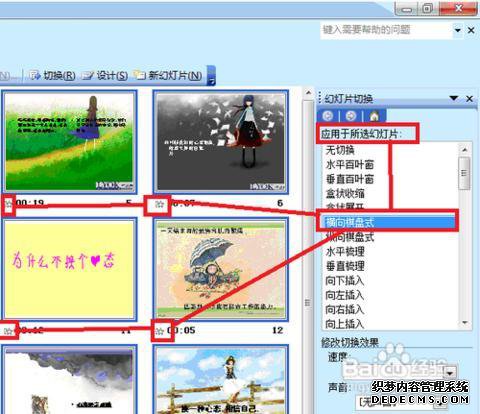
Task: Select the yellow slide thumbnail with pink text
Action: tap(69, 269)
